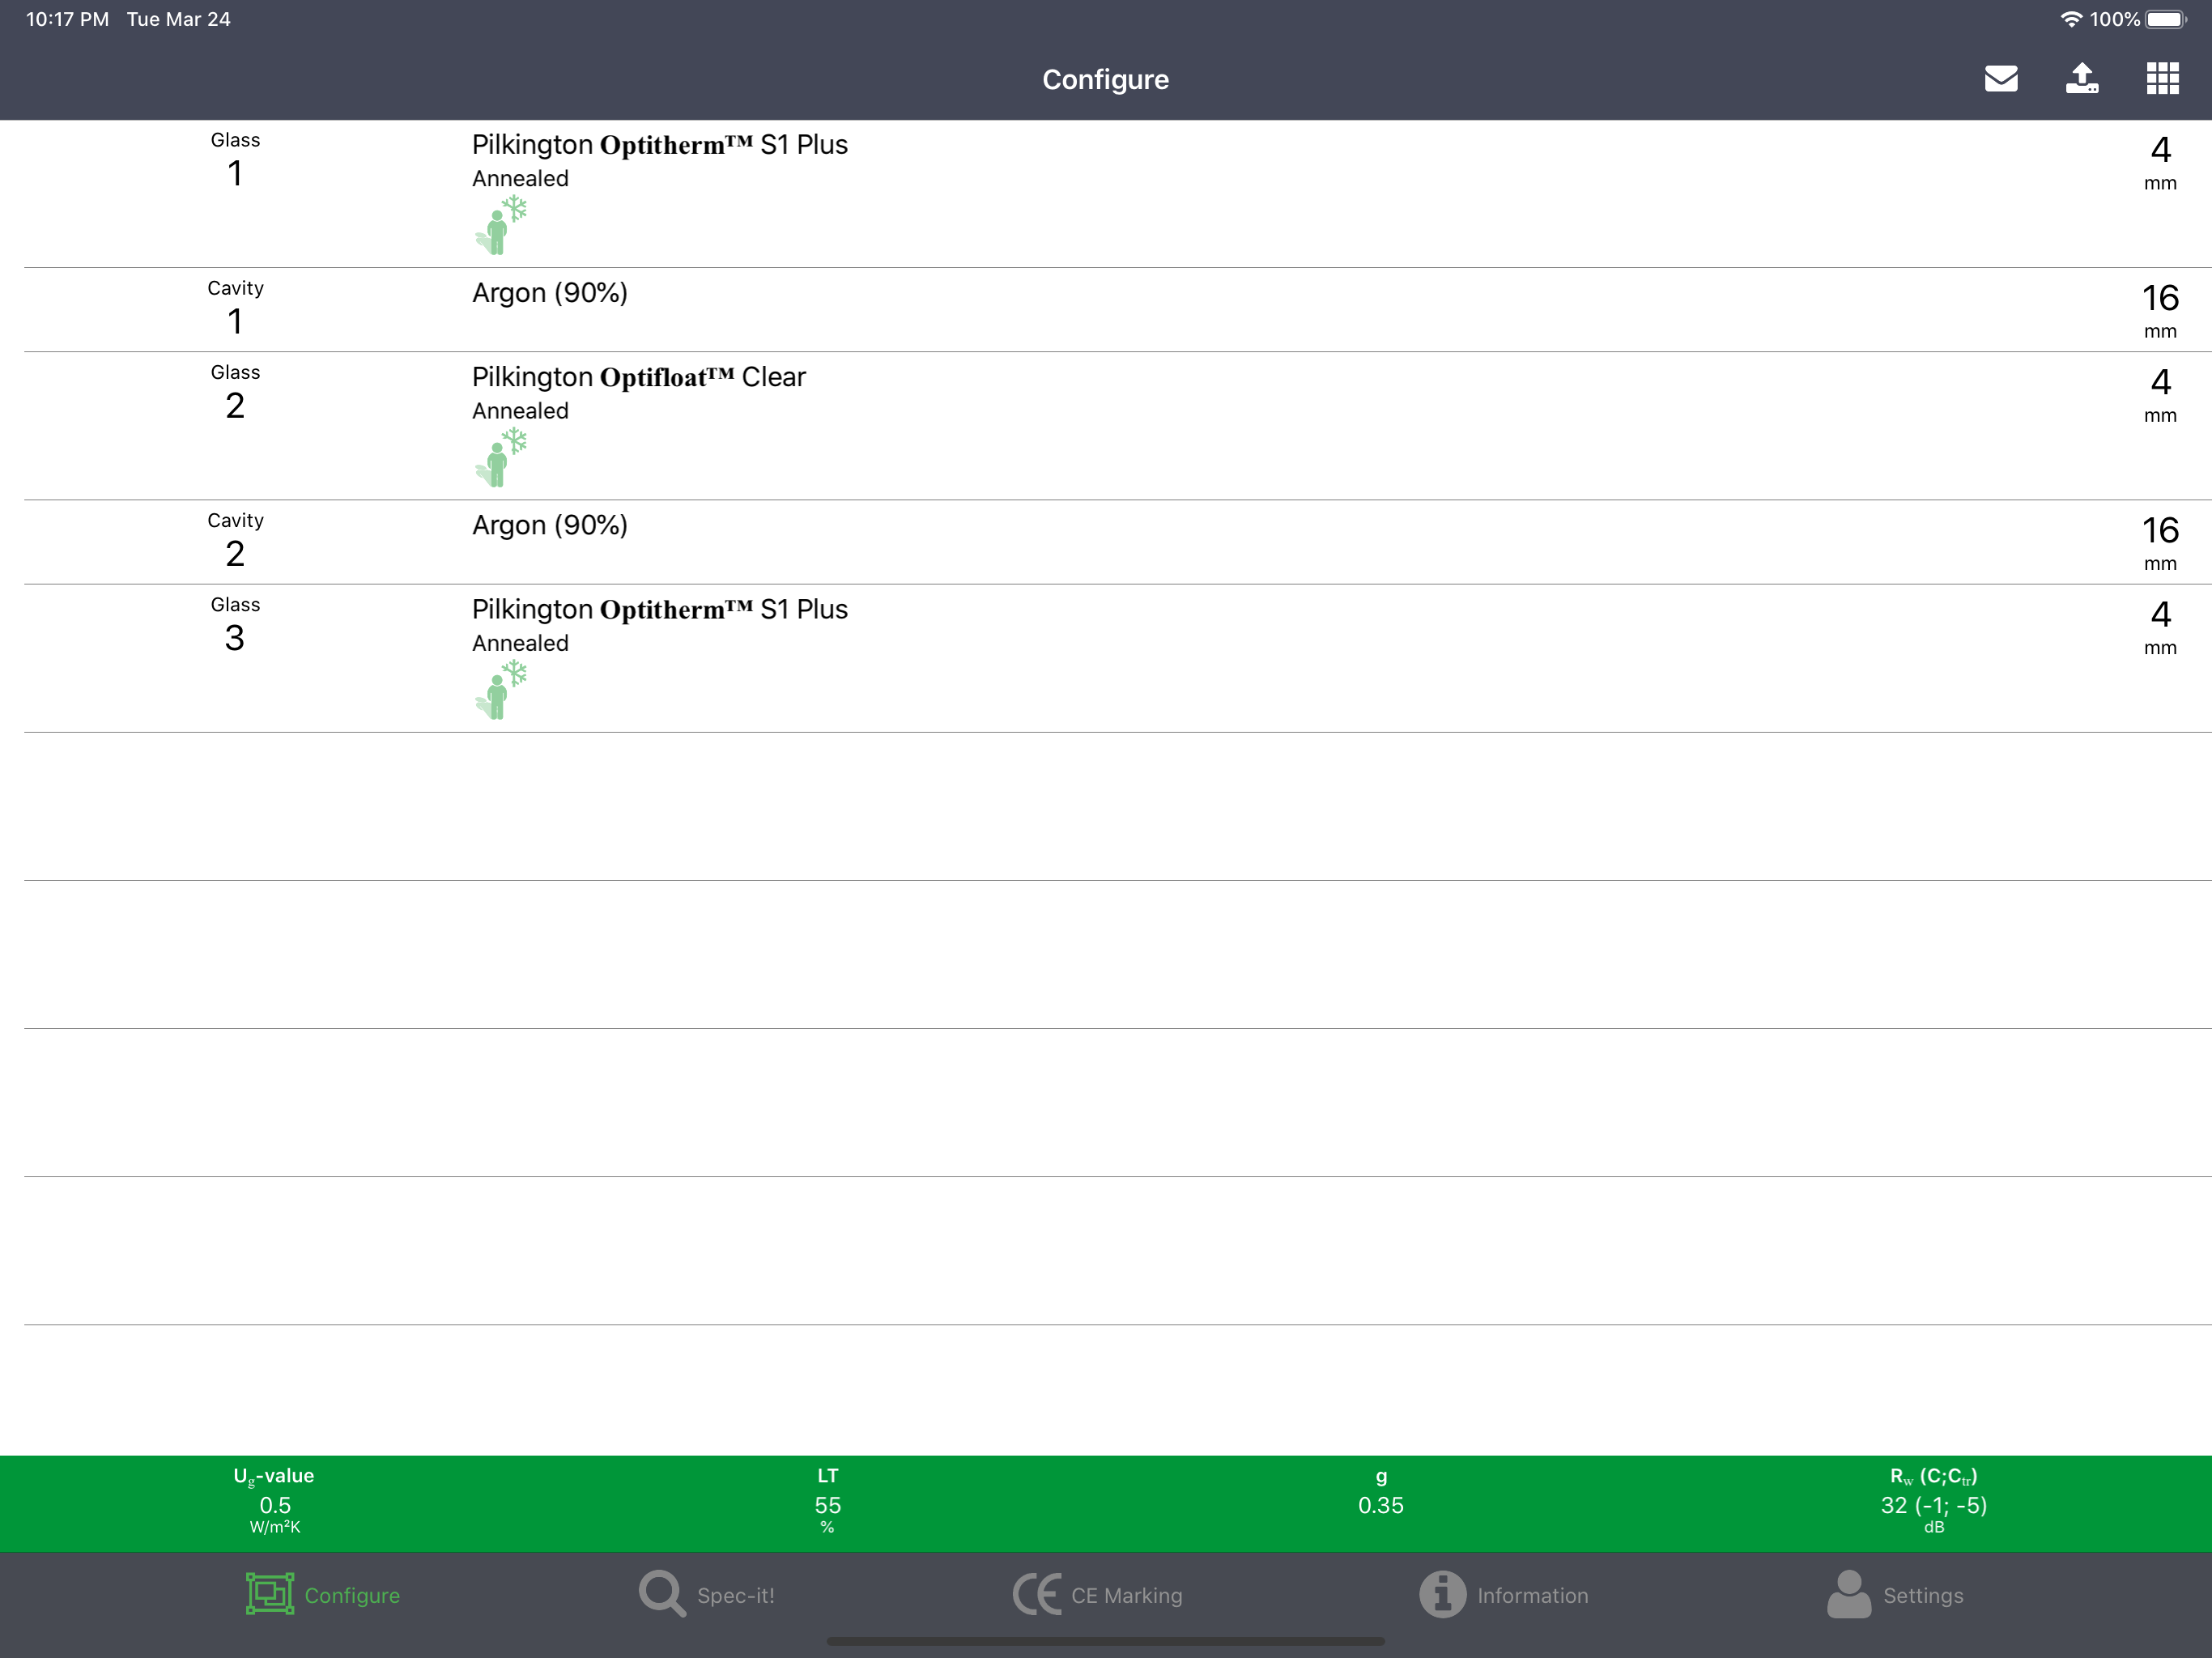Viewport: 2212px width, 1658px height.
Task: Go to the Information tab
Action: 1503,1595
